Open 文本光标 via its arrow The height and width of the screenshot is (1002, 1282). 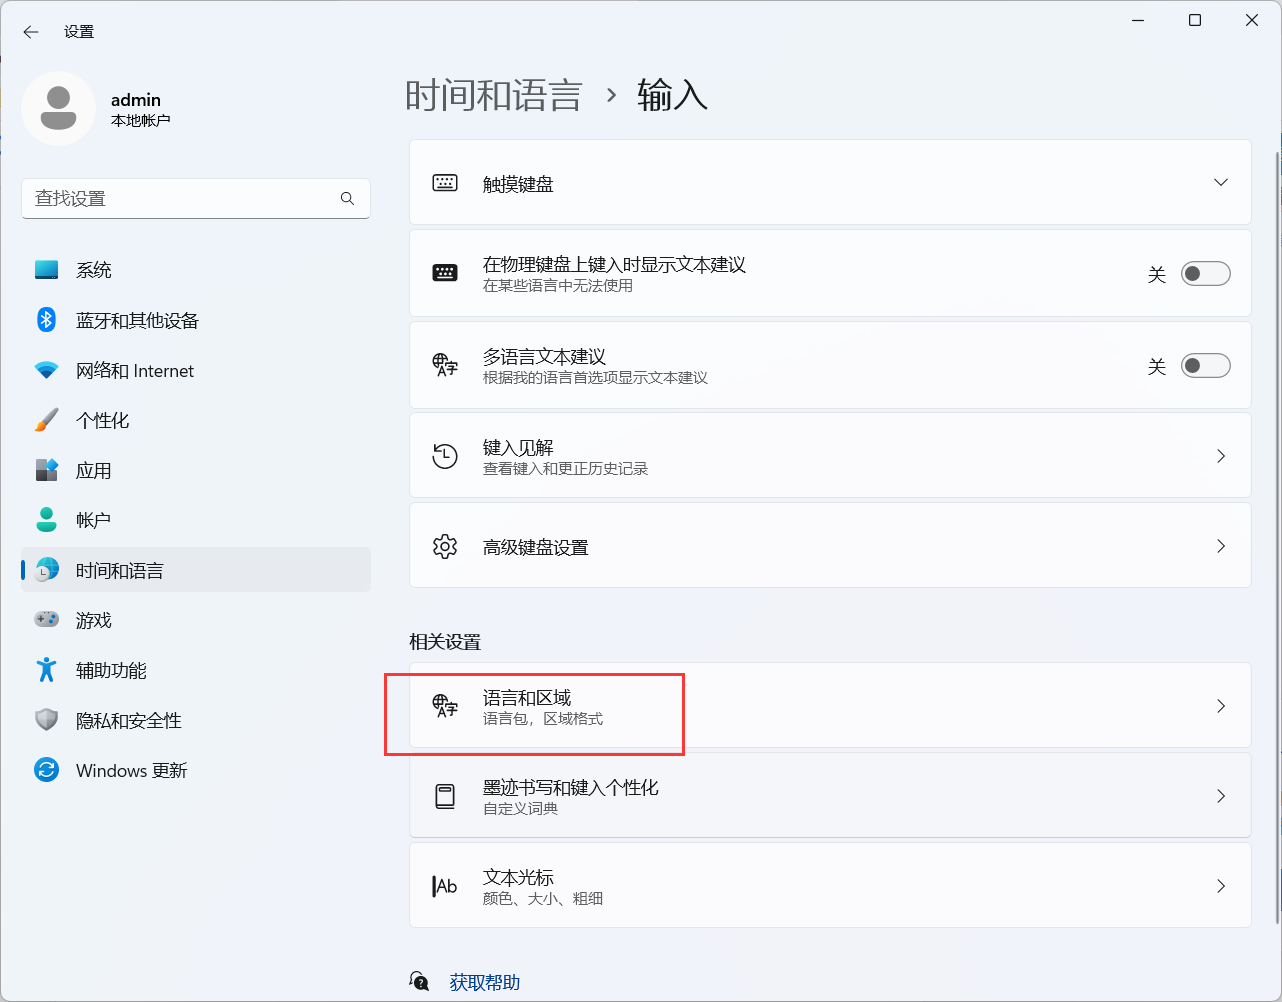pos(1221,886)
